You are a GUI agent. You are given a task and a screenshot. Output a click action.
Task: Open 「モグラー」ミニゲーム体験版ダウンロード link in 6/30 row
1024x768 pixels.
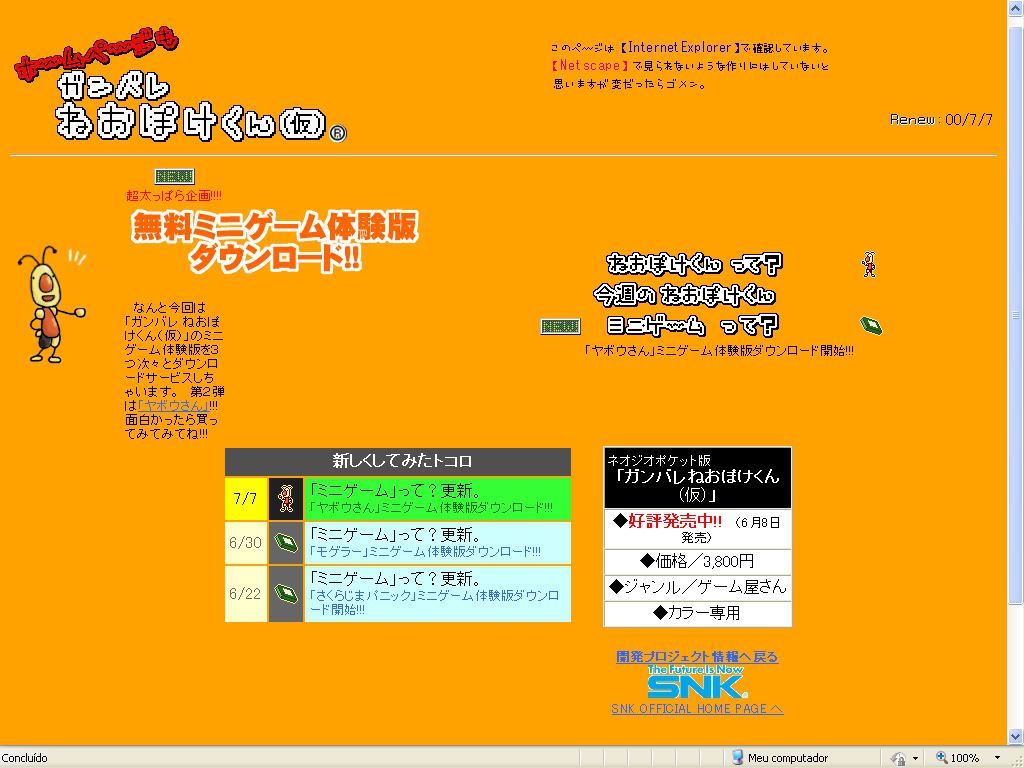pos(424,552)
